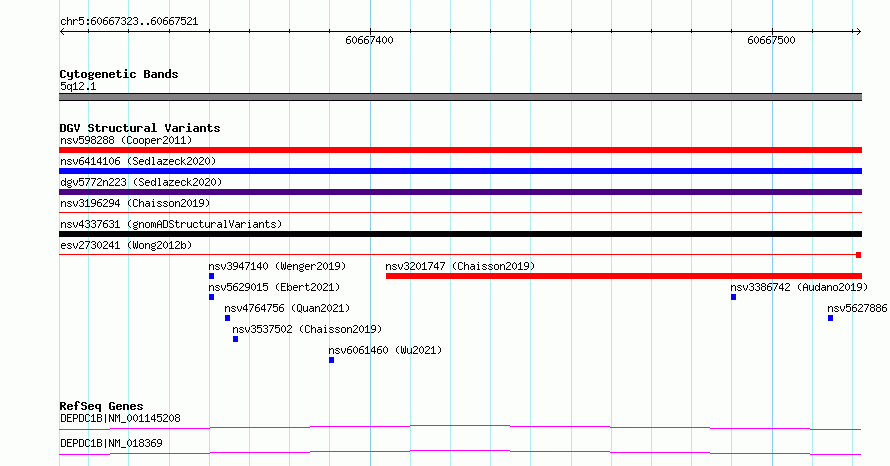This screenshot has width=890, height=466.
Task: Click the RefSeq Genes track heading
Action: 101,406
